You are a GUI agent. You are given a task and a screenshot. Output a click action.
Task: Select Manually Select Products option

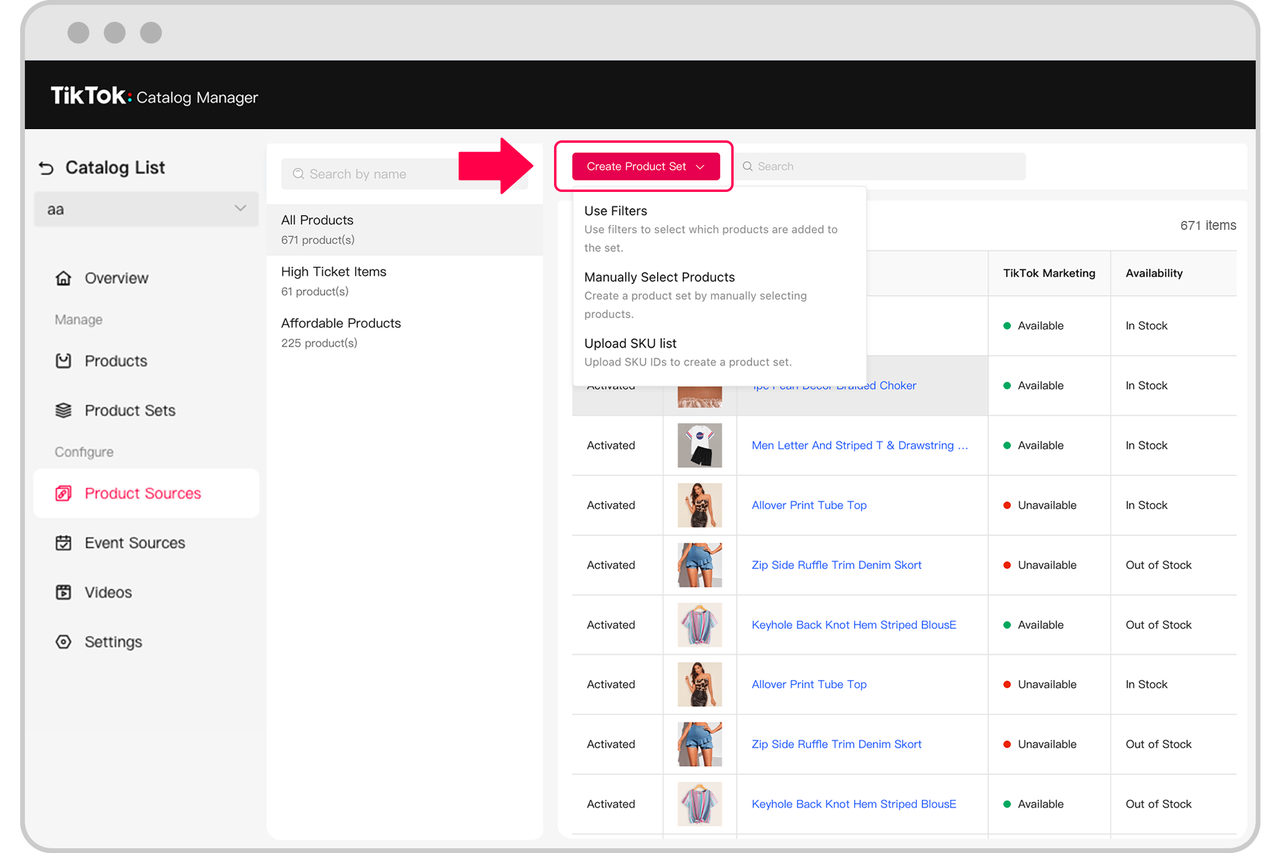click(659, 277)
